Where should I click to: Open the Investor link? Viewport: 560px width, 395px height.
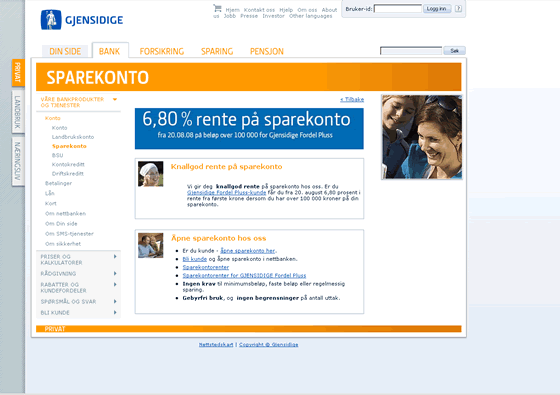coord(273,16)
